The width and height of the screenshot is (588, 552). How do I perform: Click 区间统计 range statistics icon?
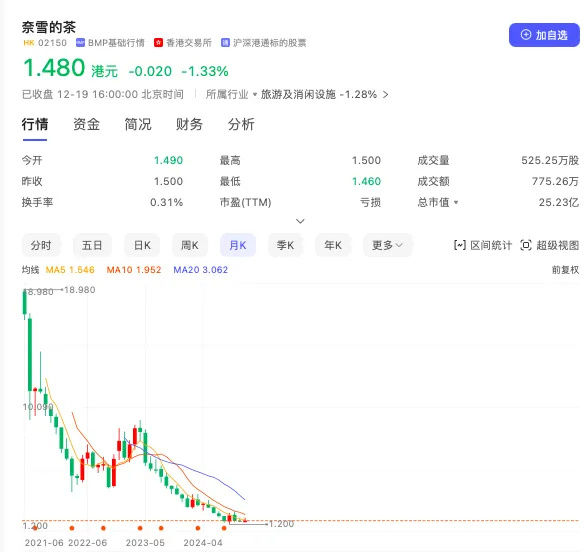[460, 245]
